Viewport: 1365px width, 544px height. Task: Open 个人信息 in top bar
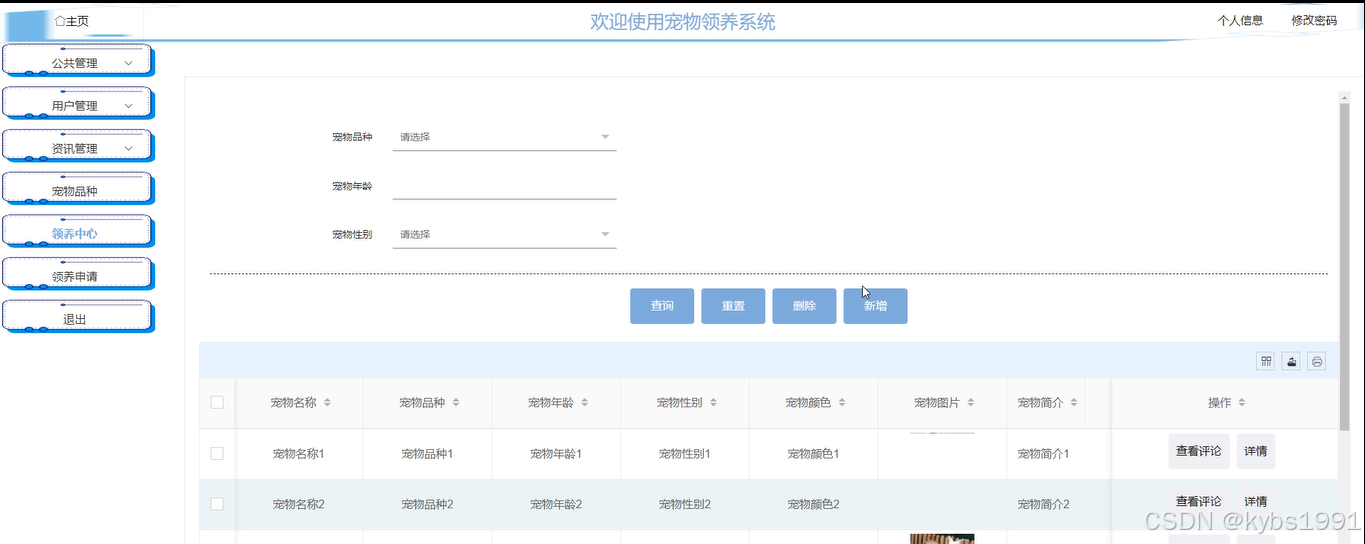[1240, 20]
